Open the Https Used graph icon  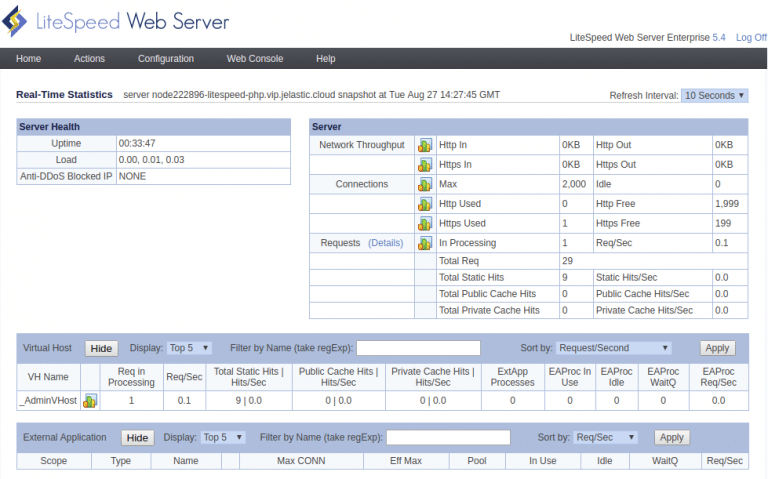coord(425,223)
